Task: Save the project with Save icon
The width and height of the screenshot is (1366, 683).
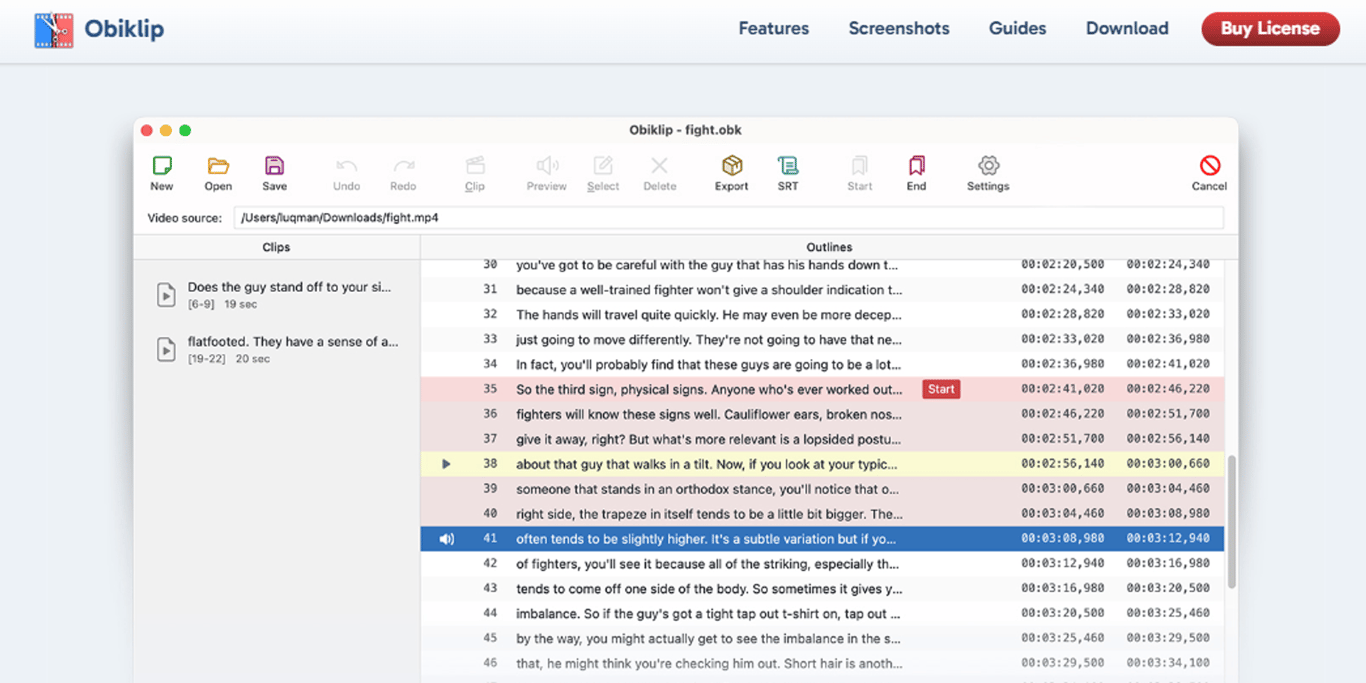Action: (274, 166)
